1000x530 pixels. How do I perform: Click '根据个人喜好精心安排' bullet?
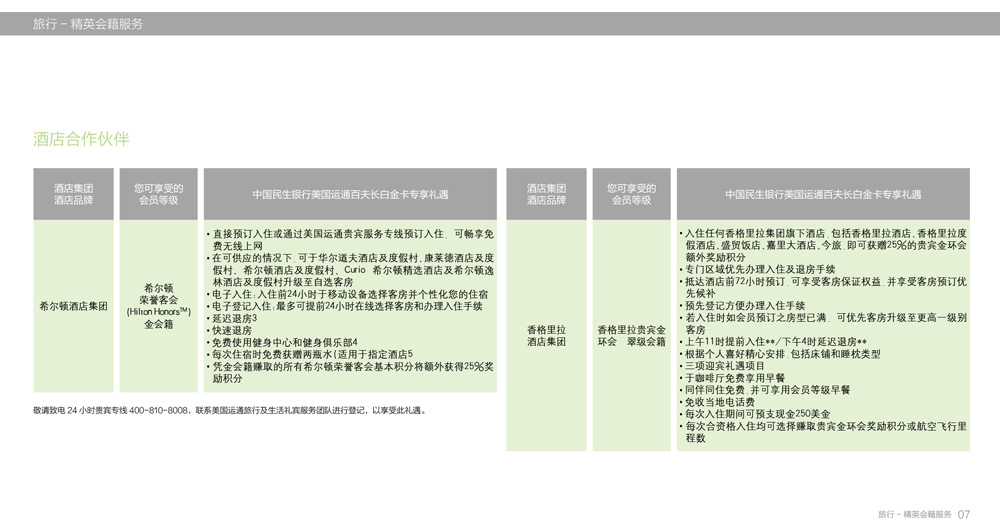point(780,354)
